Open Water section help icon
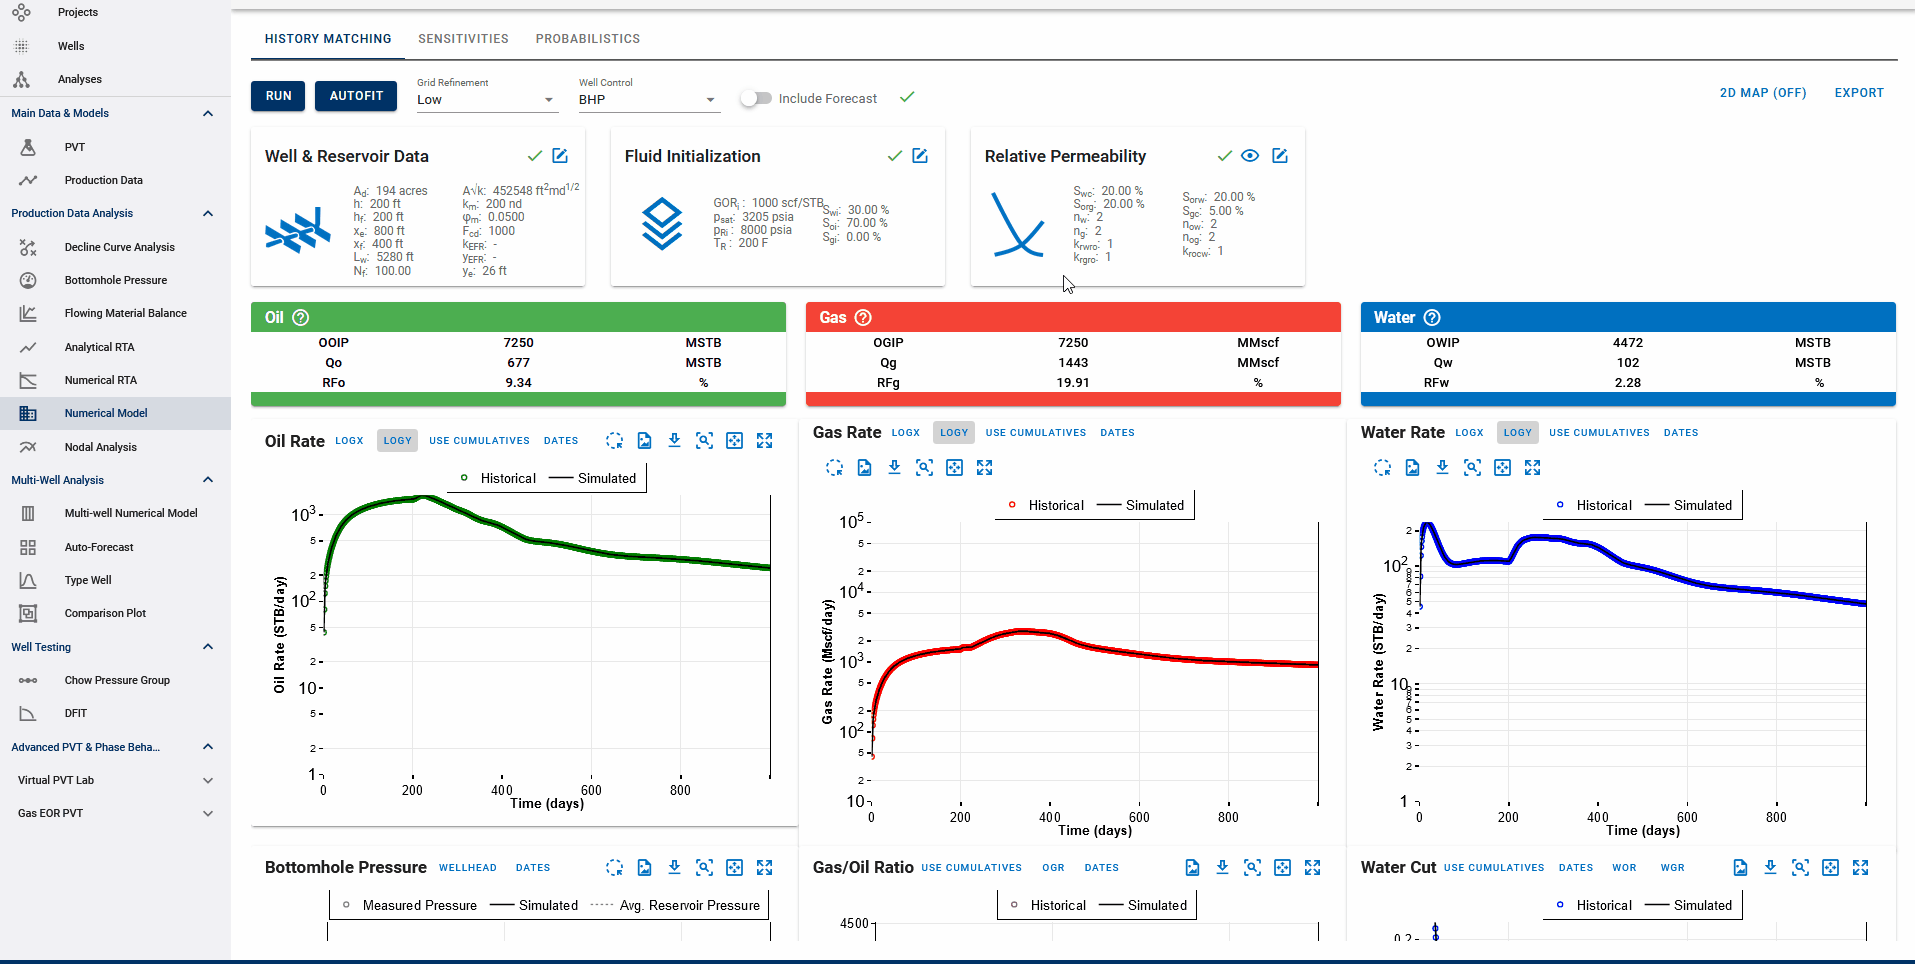Screen dimensions: 1915x964 pos(1432,317)
